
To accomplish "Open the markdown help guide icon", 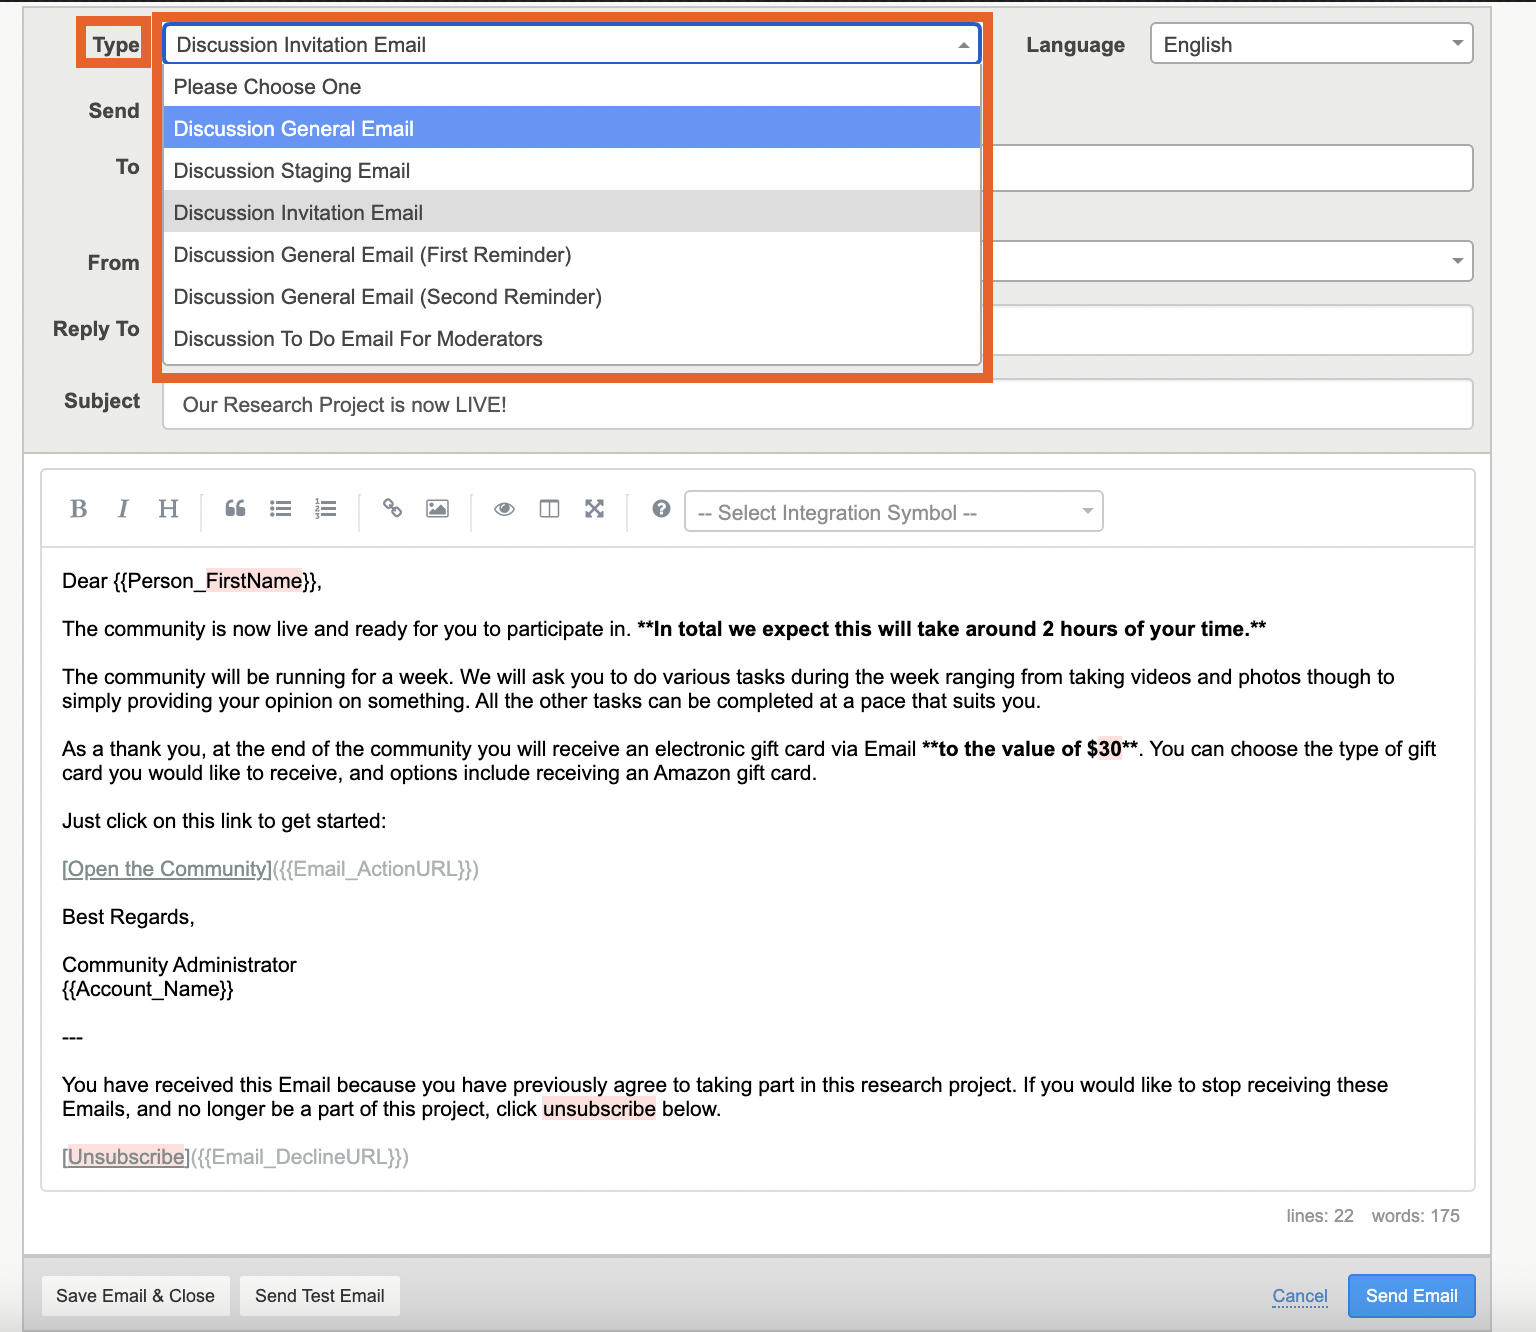I will pos(661,509).
